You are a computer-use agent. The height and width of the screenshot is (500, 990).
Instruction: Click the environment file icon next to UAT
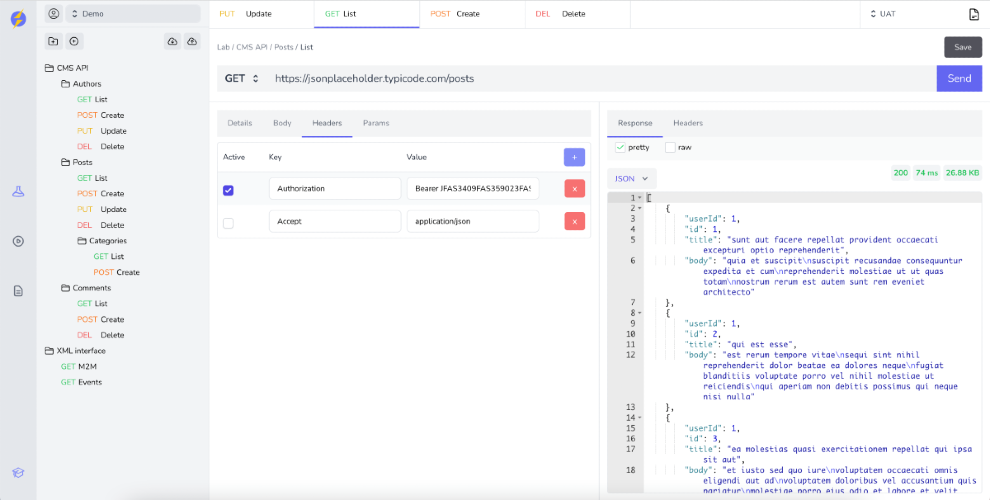click(973, 14)
